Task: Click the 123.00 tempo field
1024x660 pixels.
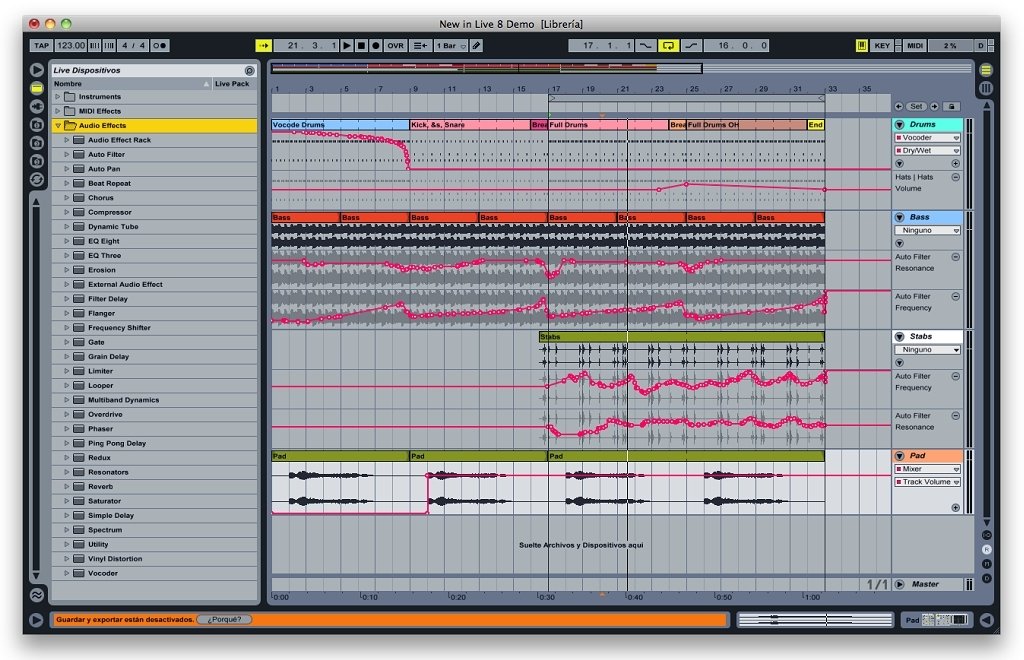Action: 71,46
